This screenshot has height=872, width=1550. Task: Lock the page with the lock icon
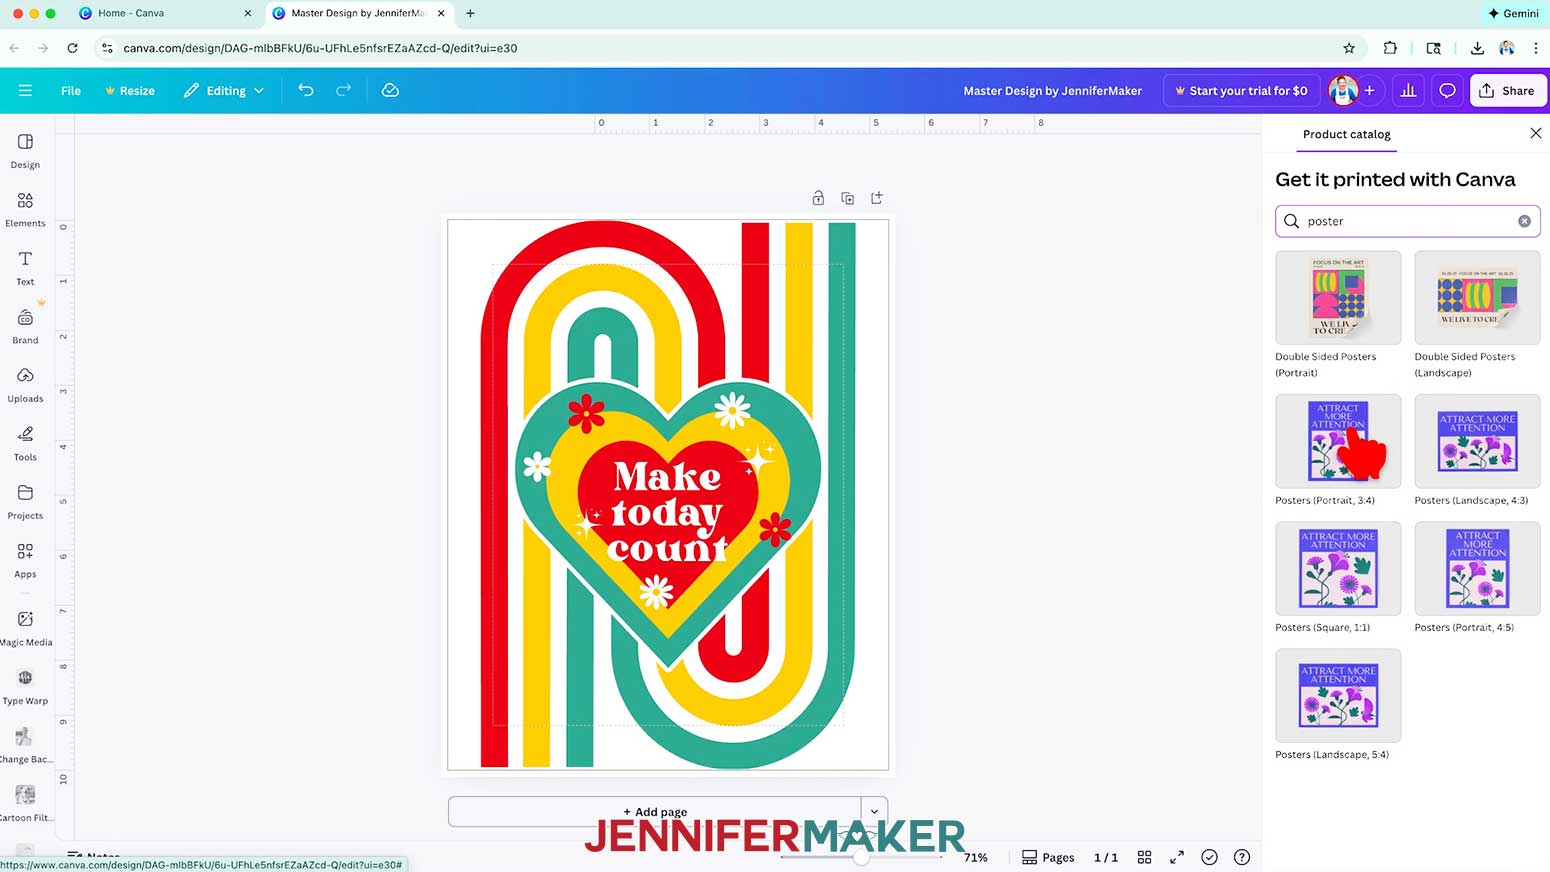[x=818, y=198]
